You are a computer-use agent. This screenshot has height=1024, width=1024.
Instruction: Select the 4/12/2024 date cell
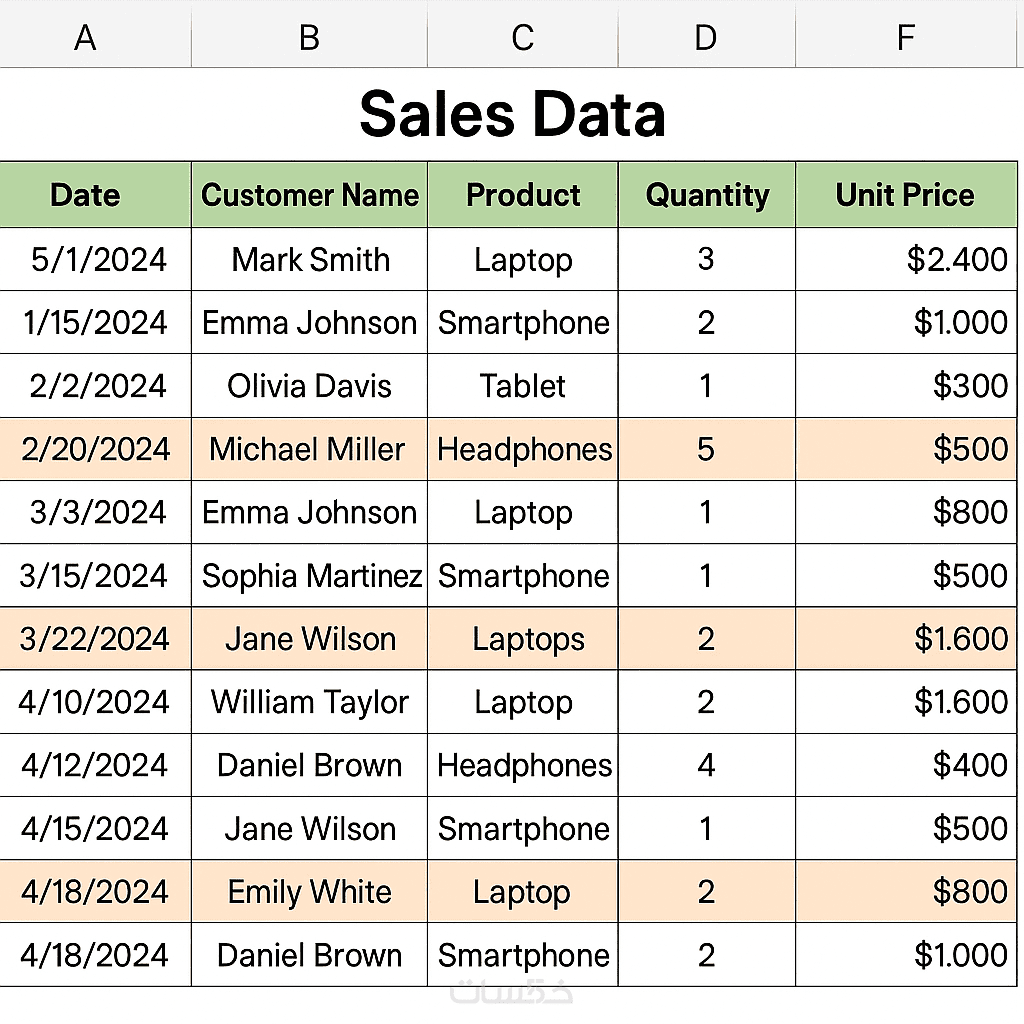pos(95,765)
